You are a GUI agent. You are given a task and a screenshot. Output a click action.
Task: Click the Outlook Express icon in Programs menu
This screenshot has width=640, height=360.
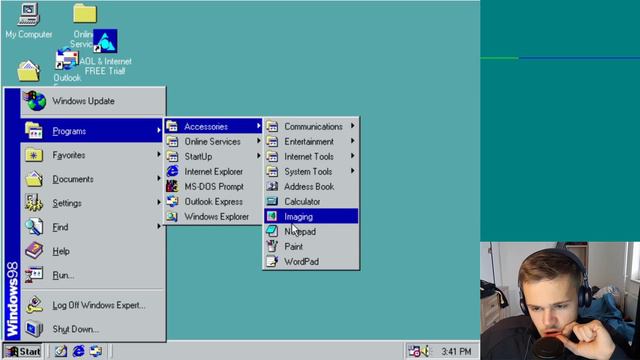pos(172,201)
